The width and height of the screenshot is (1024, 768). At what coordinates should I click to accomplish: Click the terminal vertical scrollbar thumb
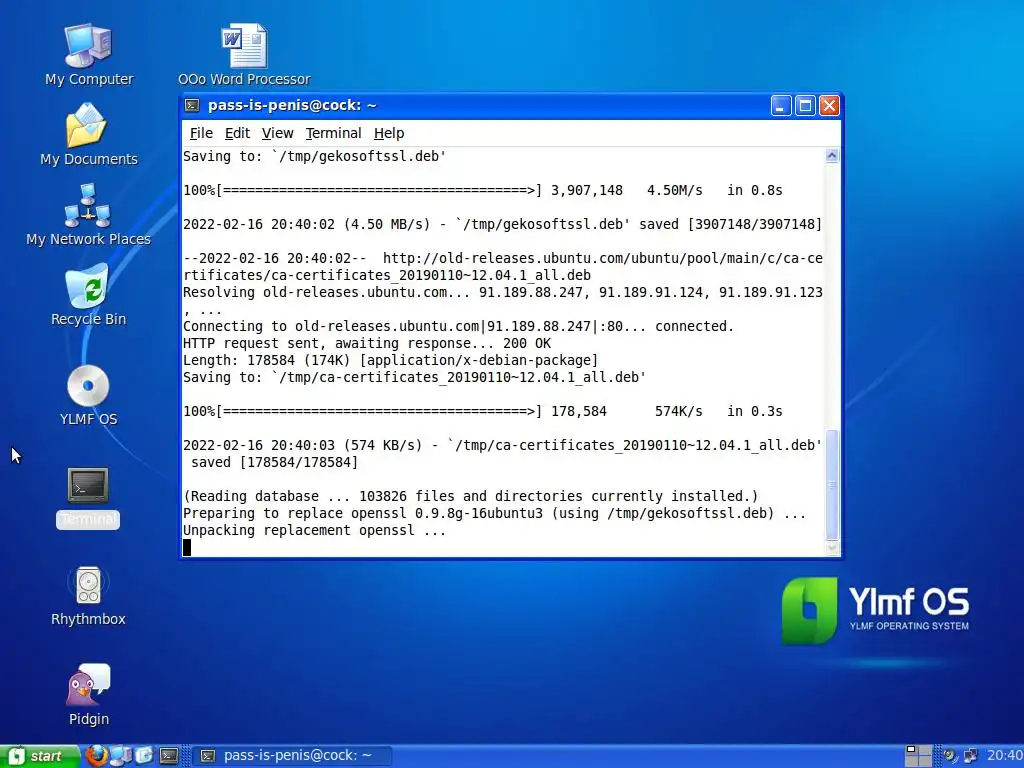tap(832, 485)
